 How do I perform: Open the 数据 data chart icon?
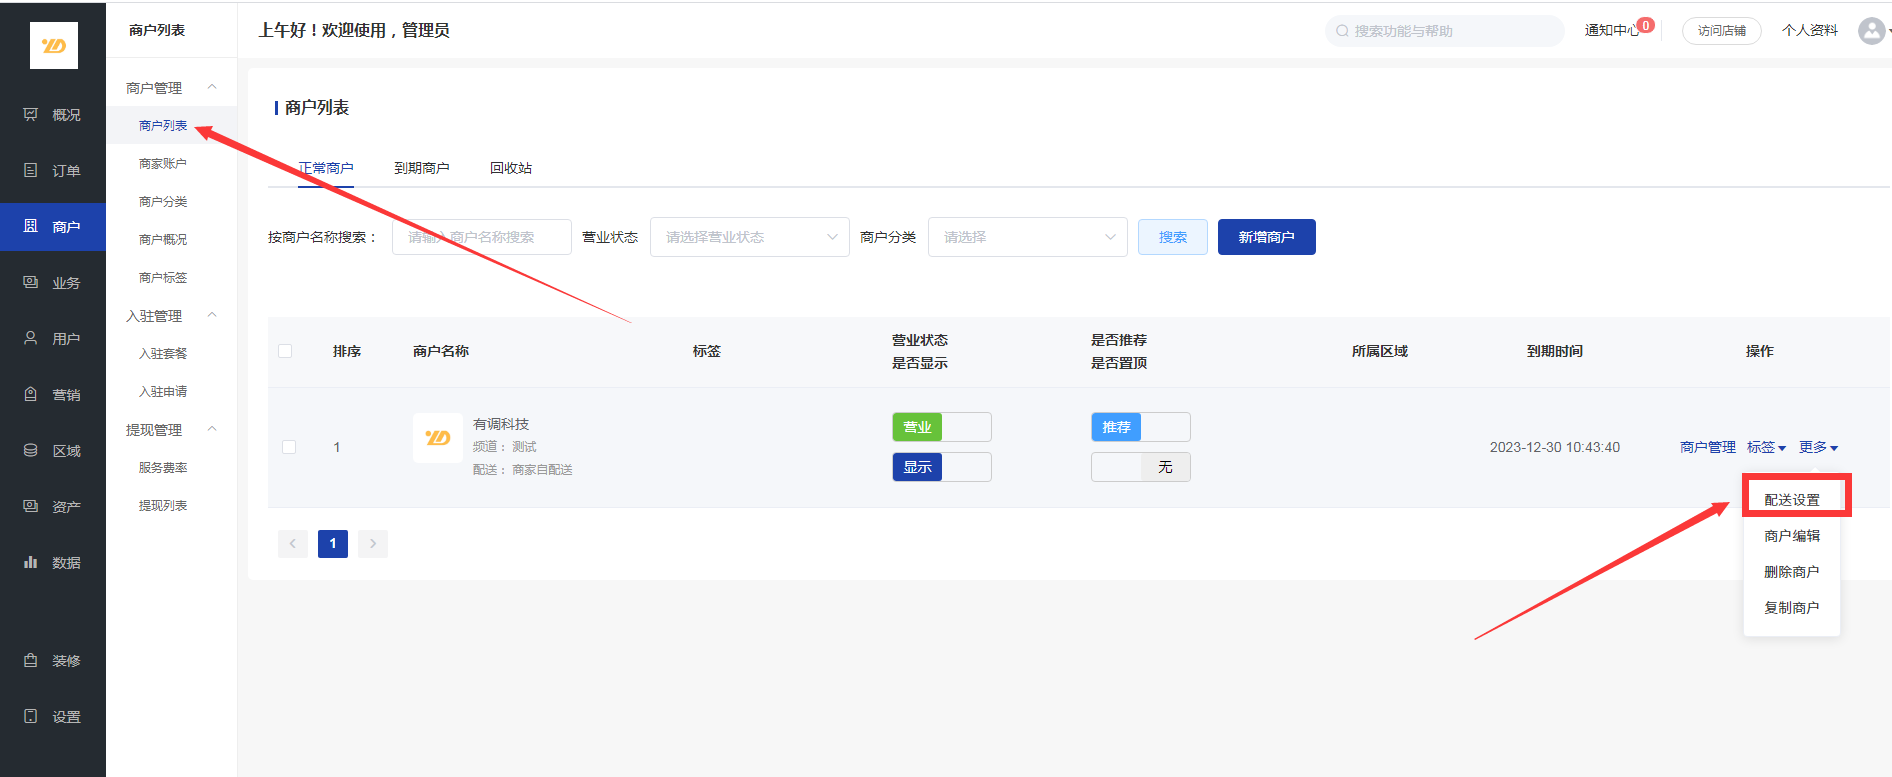(x=31, y=562)
